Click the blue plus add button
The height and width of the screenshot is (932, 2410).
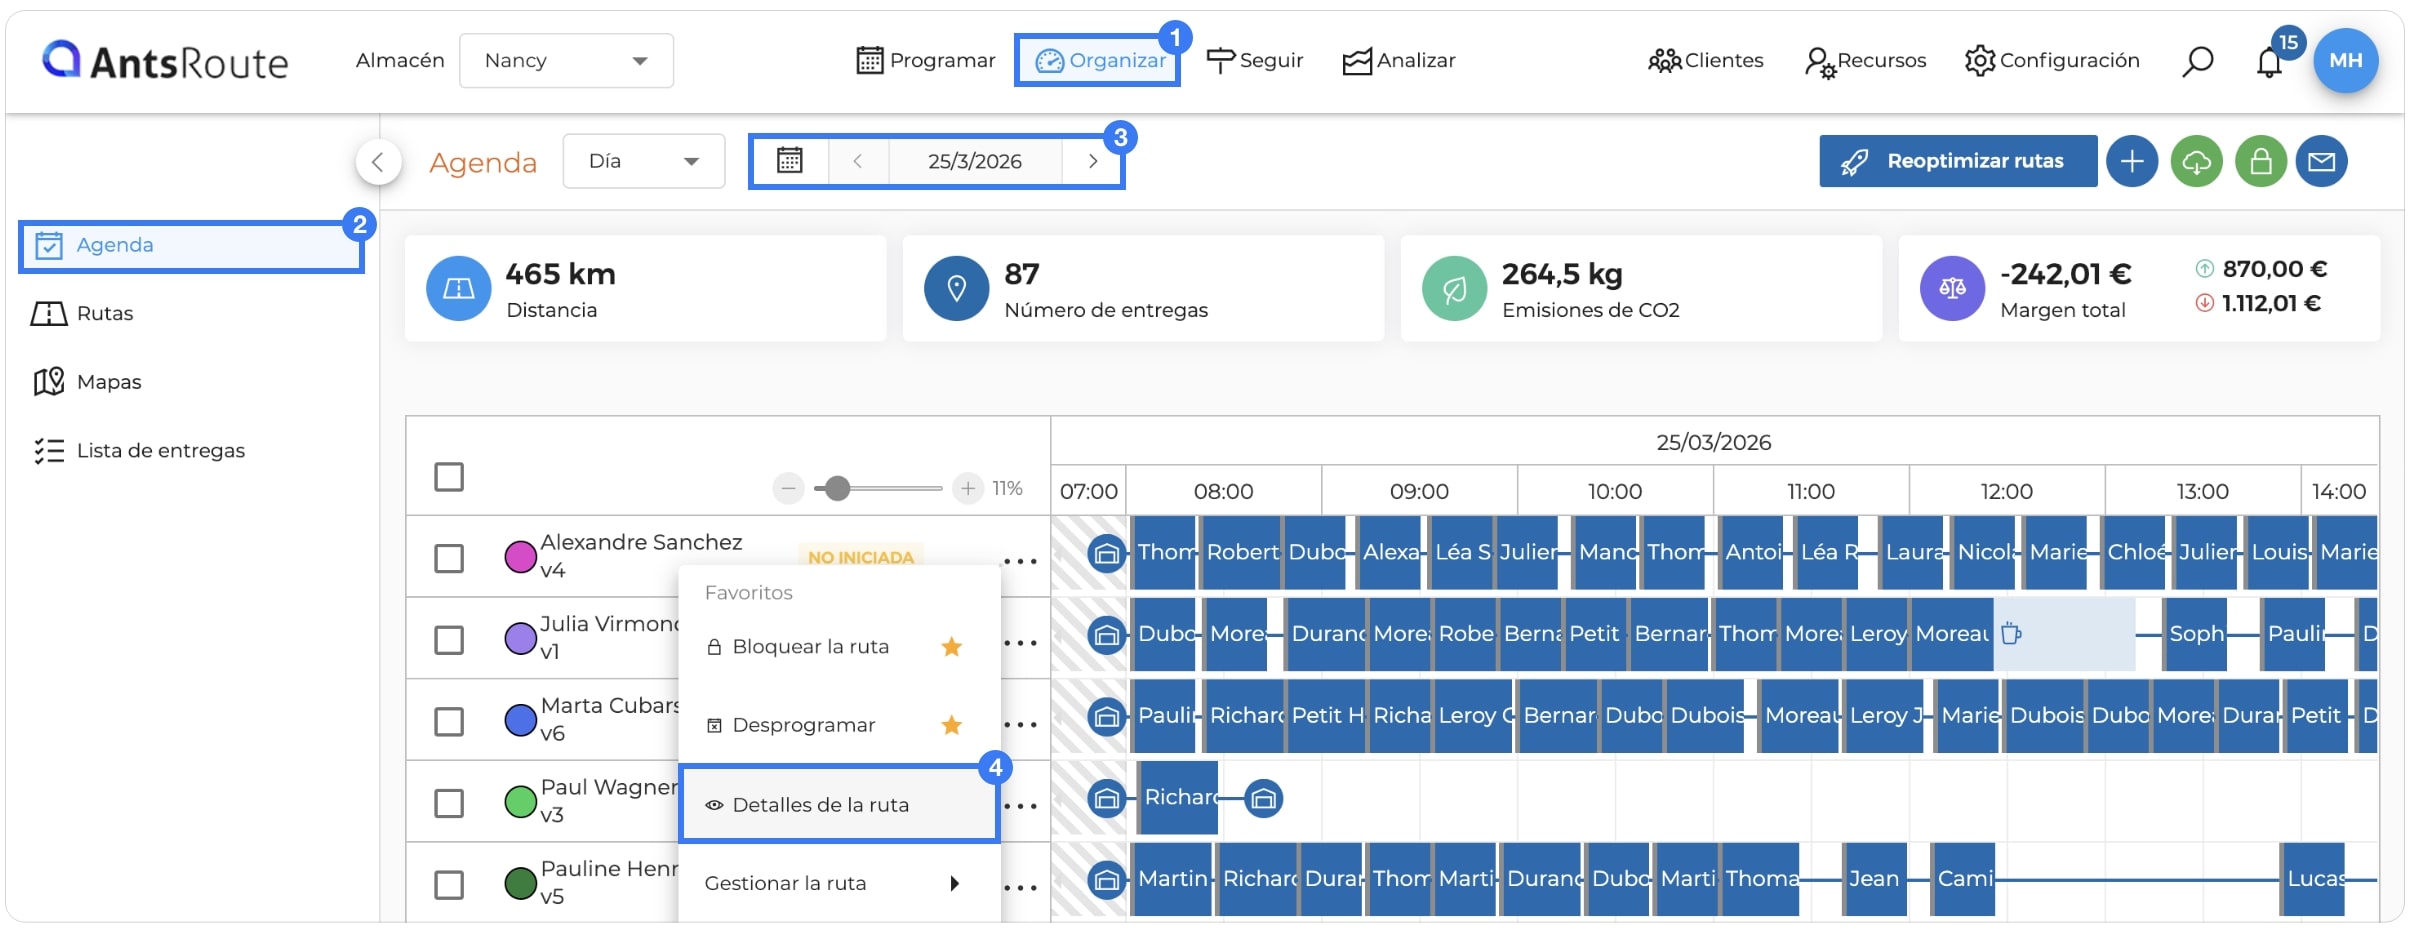(2131, 161)
